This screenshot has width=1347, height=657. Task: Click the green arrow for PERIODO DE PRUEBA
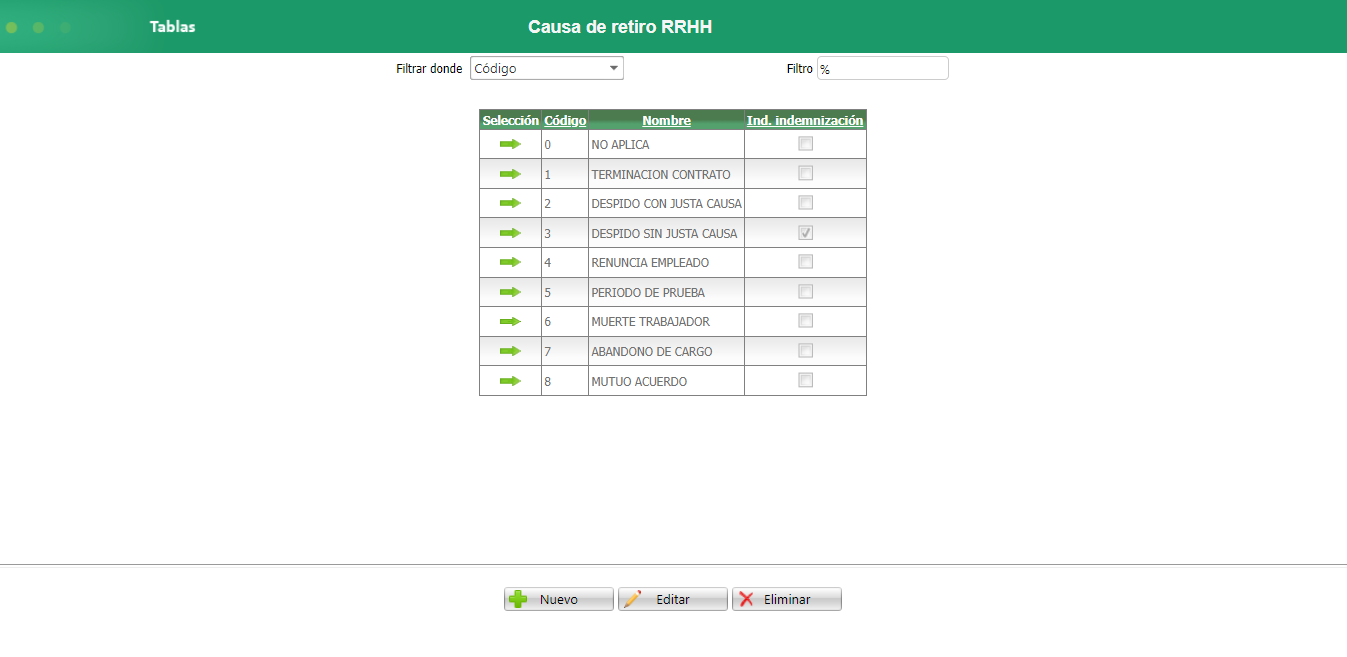(510, 291)
